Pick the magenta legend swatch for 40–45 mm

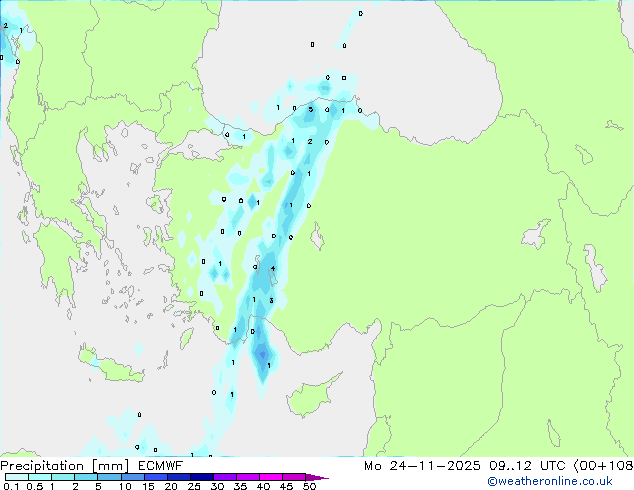click(271, 477)
